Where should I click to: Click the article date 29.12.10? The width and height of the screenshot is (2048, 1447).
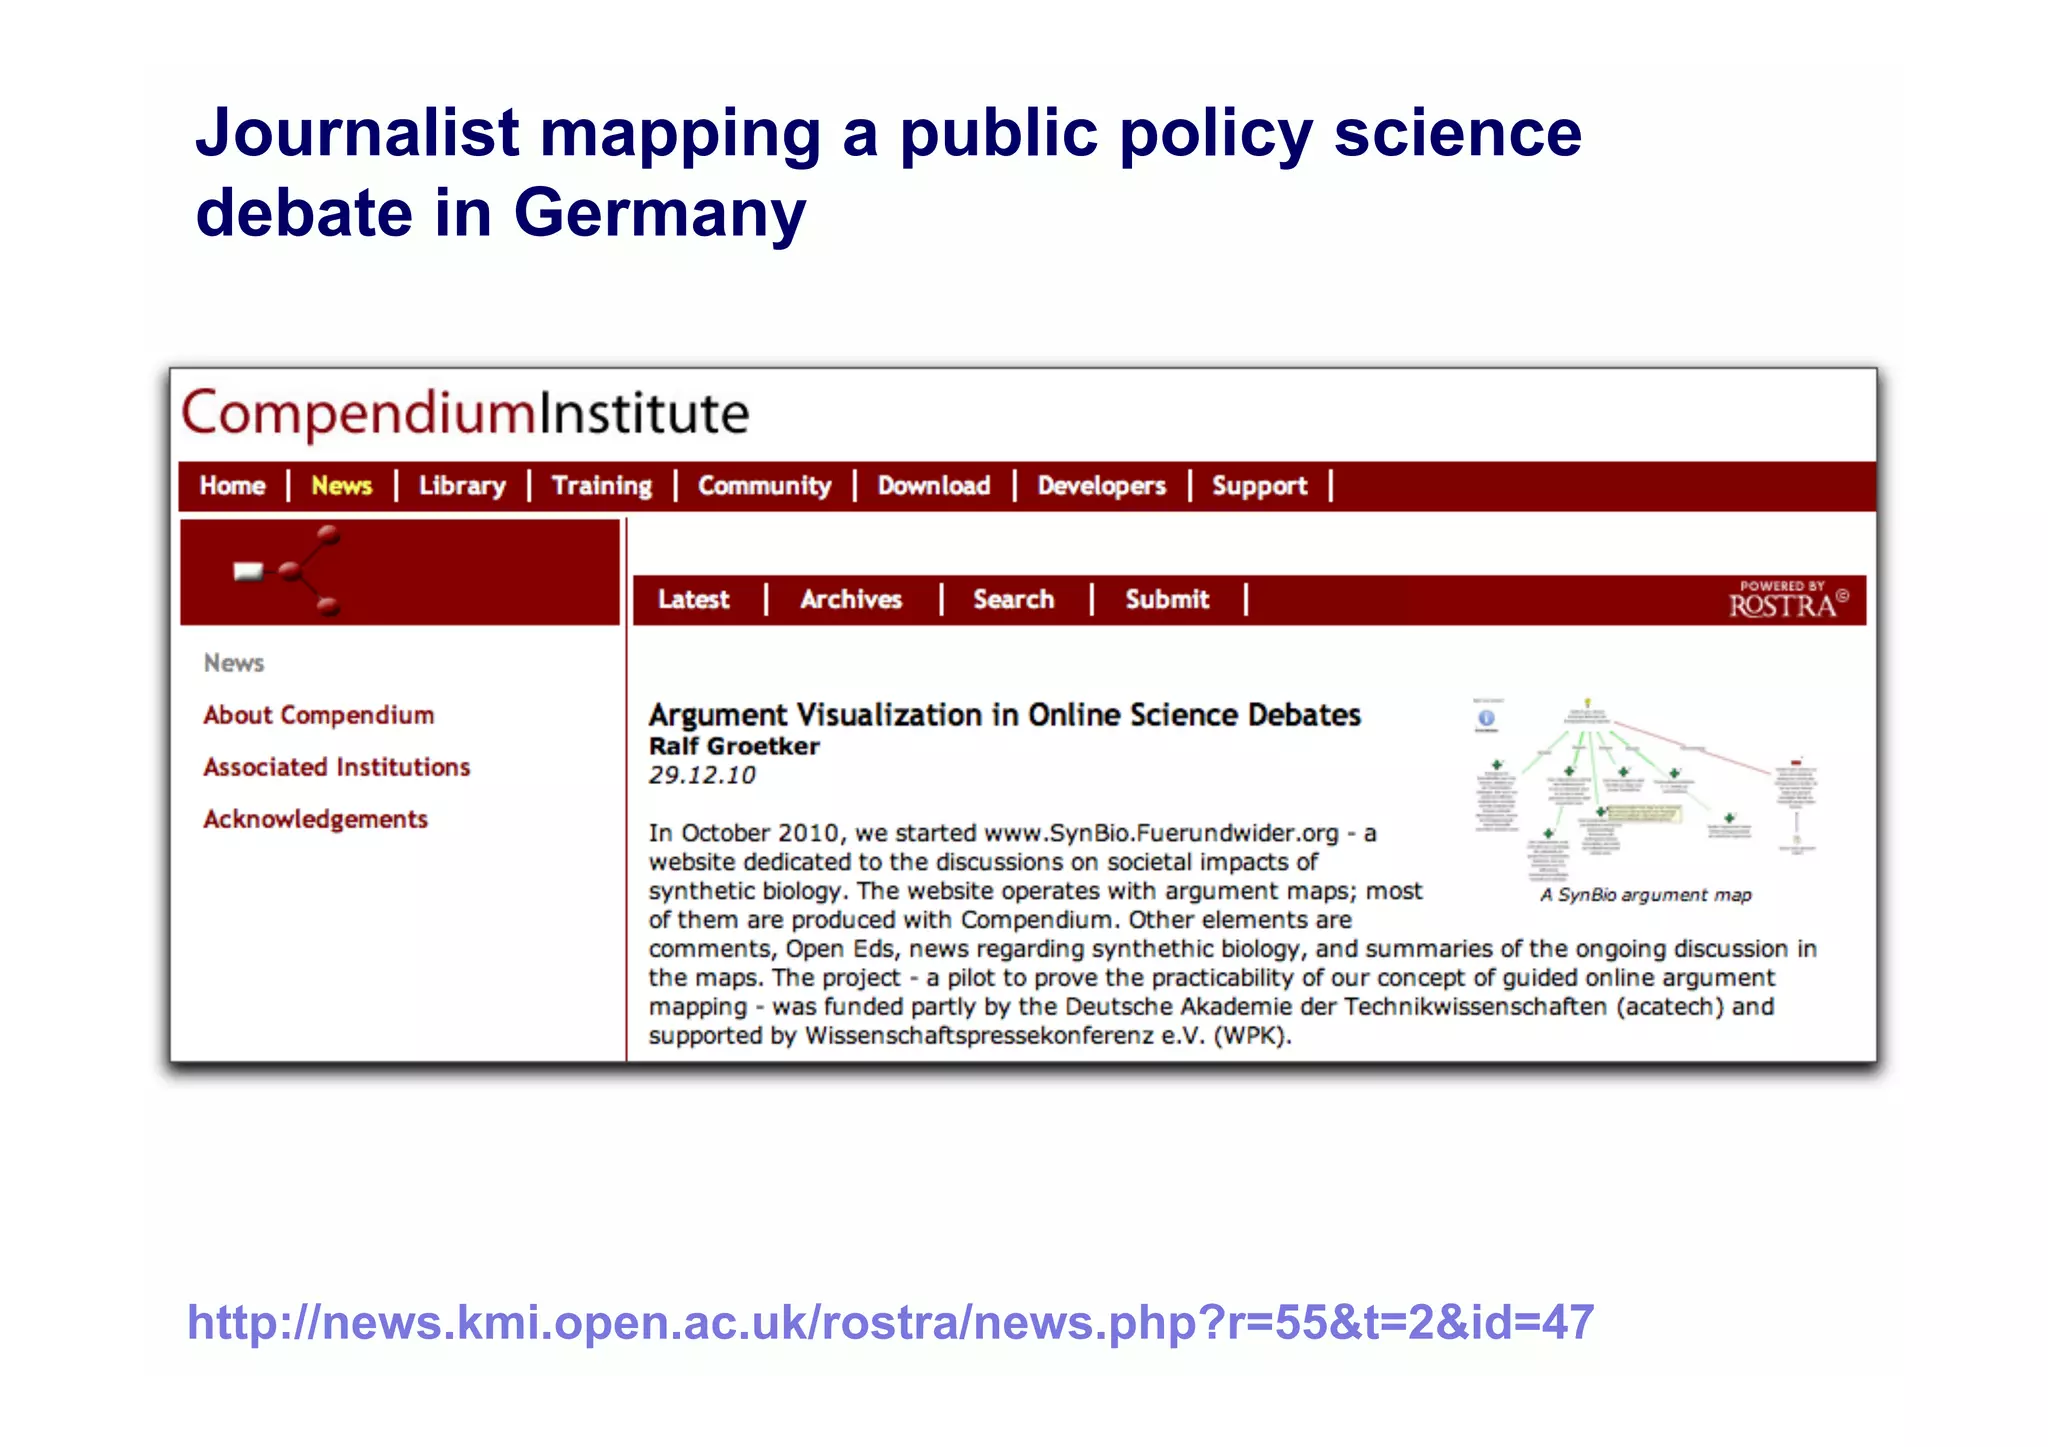pyautogui.click(x=702, y=775)
